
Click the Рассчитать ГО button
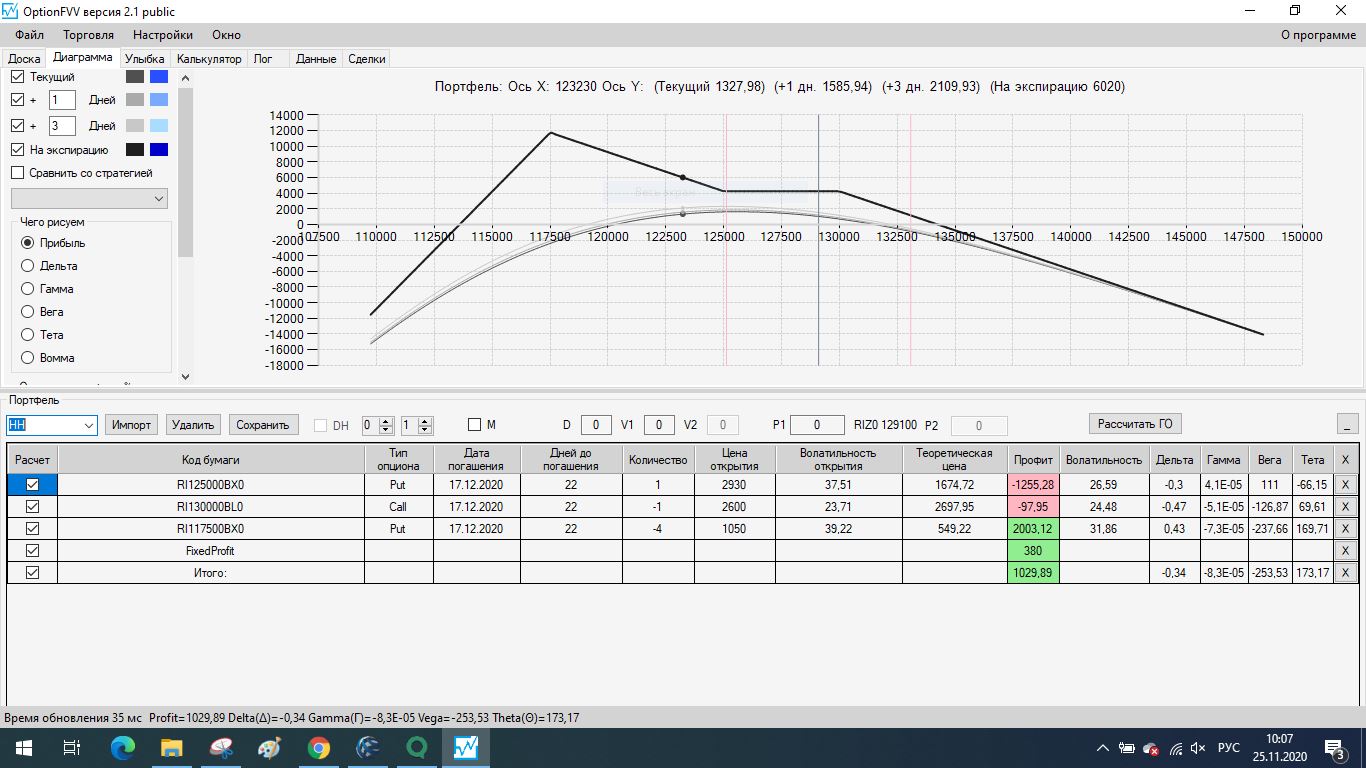(1135, 424)
